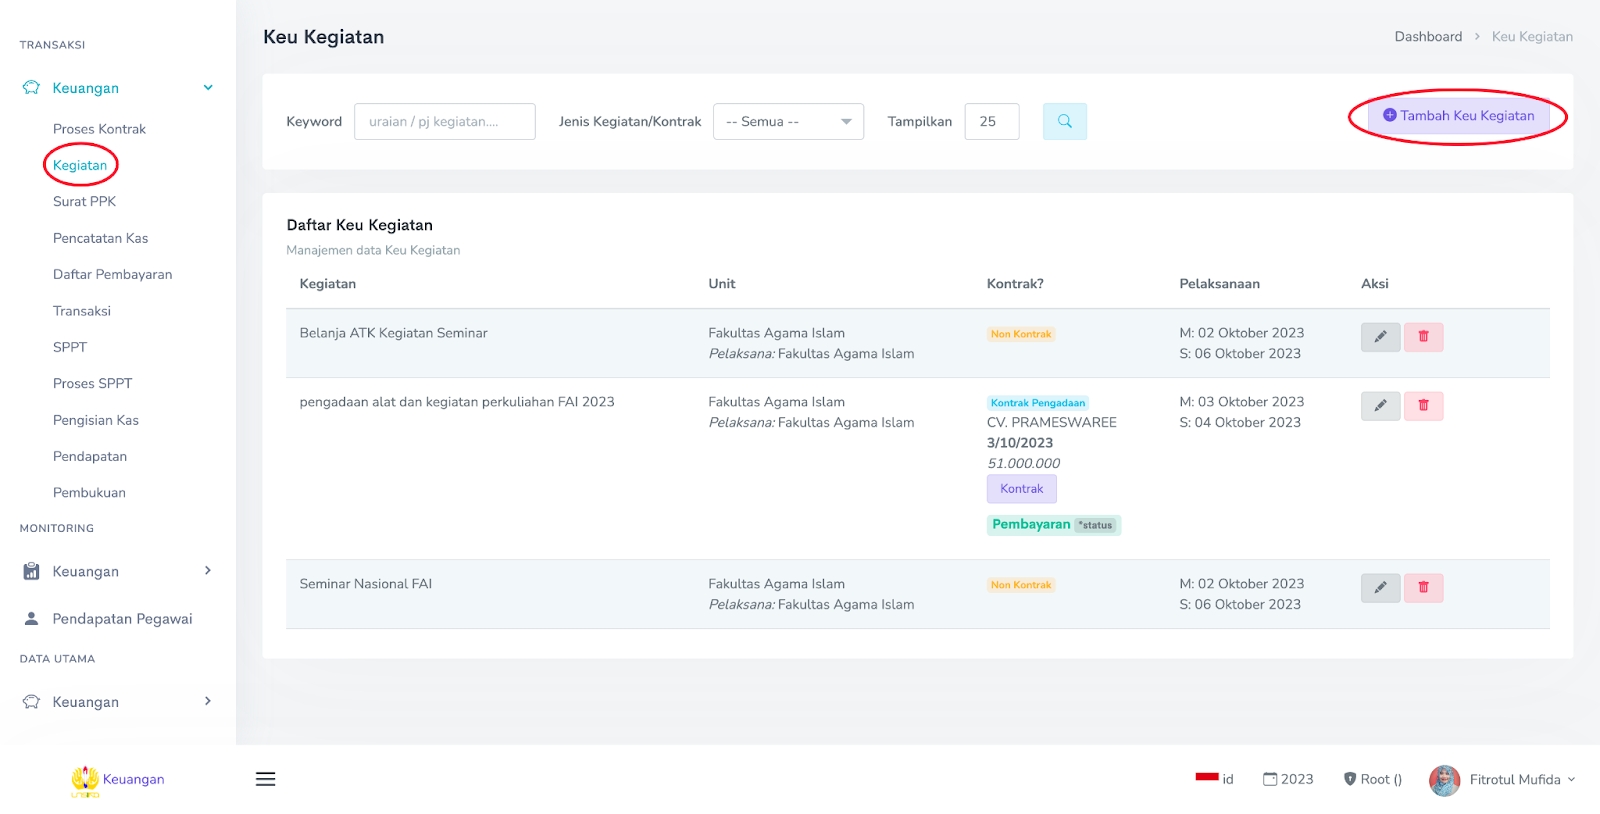1600x814 pixels.
Task: Go to Pencatatan Kas menu item
Action: point(100,238)
